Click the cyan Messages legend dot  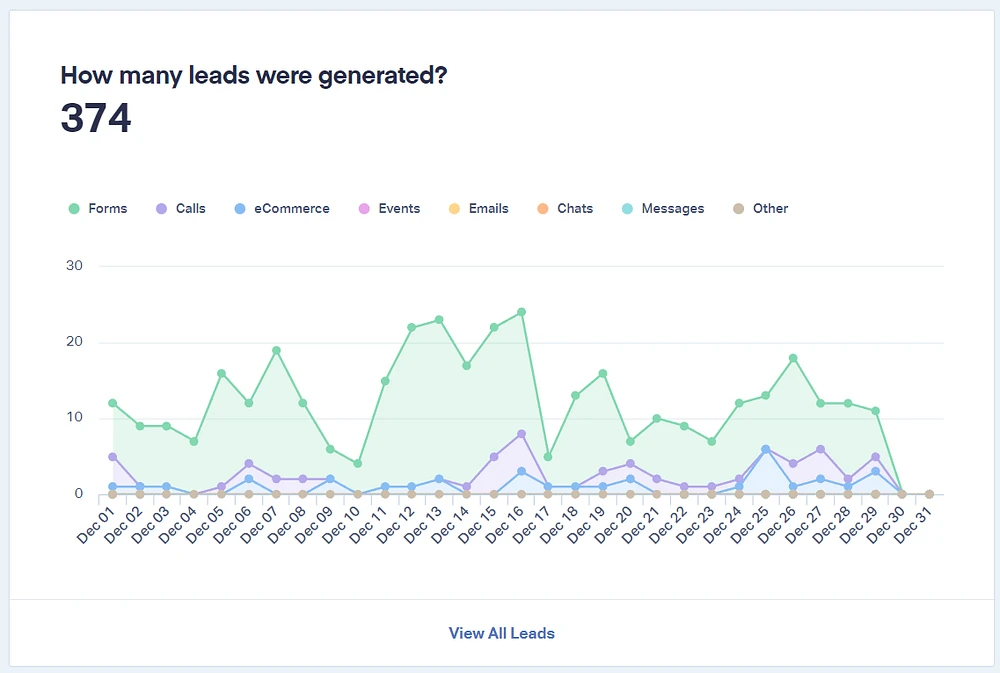click(x=628, y=208)
